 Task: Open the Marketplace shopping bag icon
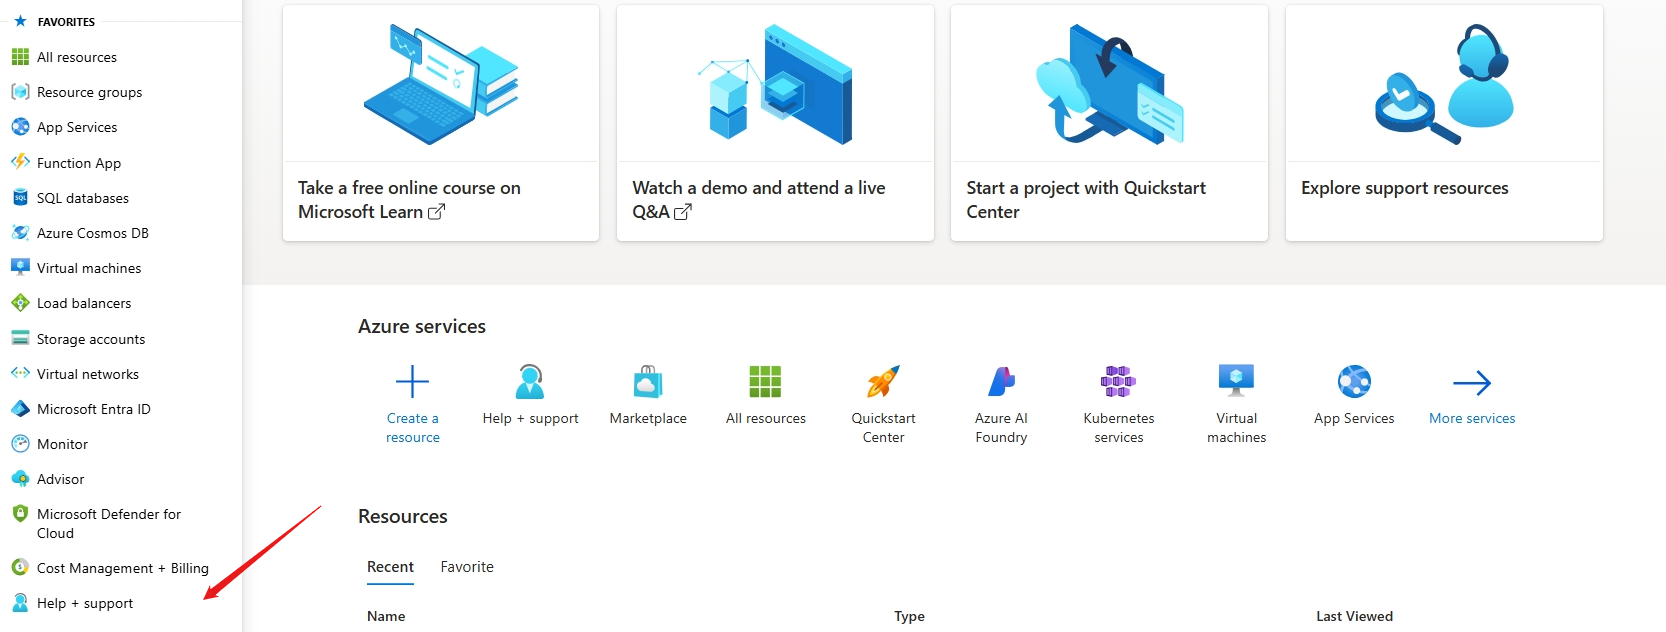[x=648, y=382]
